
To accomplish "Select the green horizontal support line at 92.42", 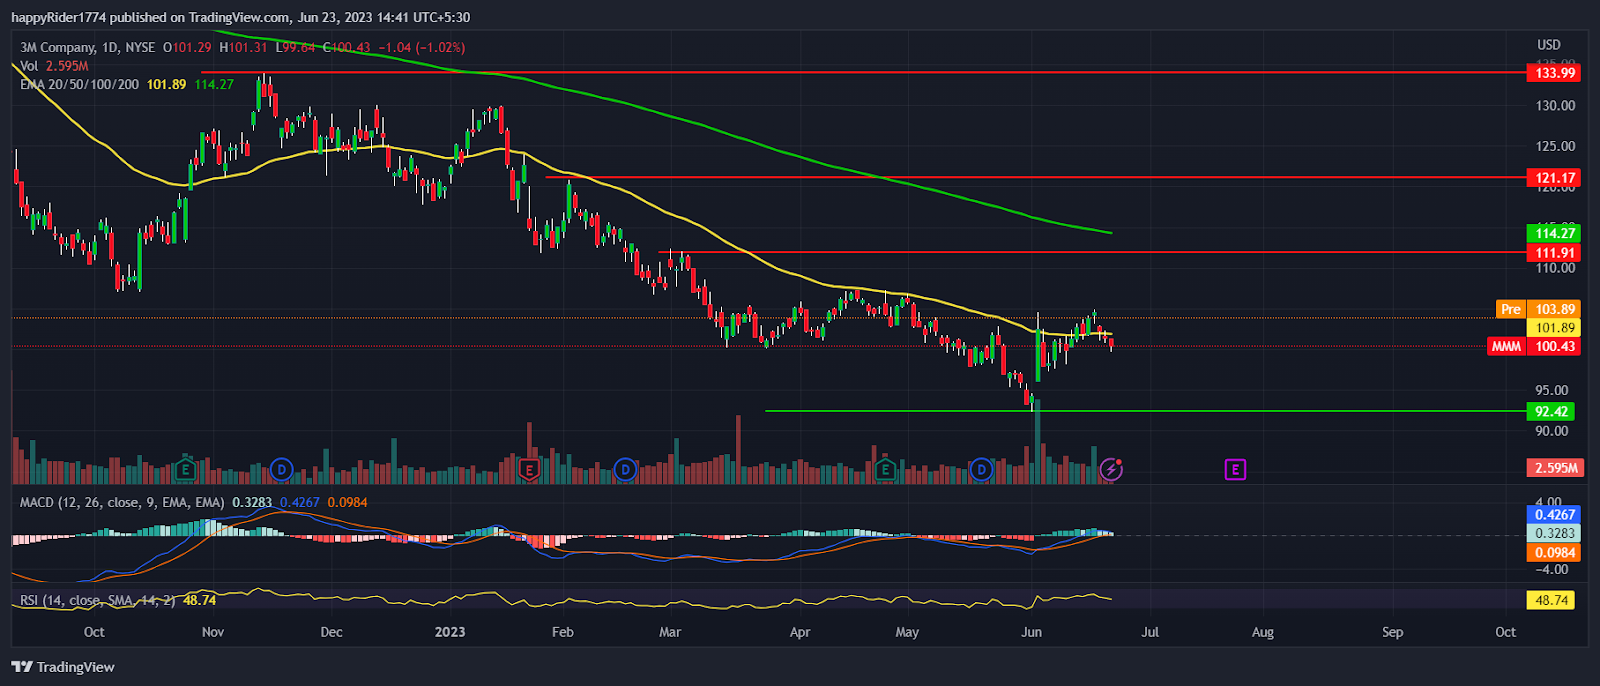I will click(x=1145, y=411).
